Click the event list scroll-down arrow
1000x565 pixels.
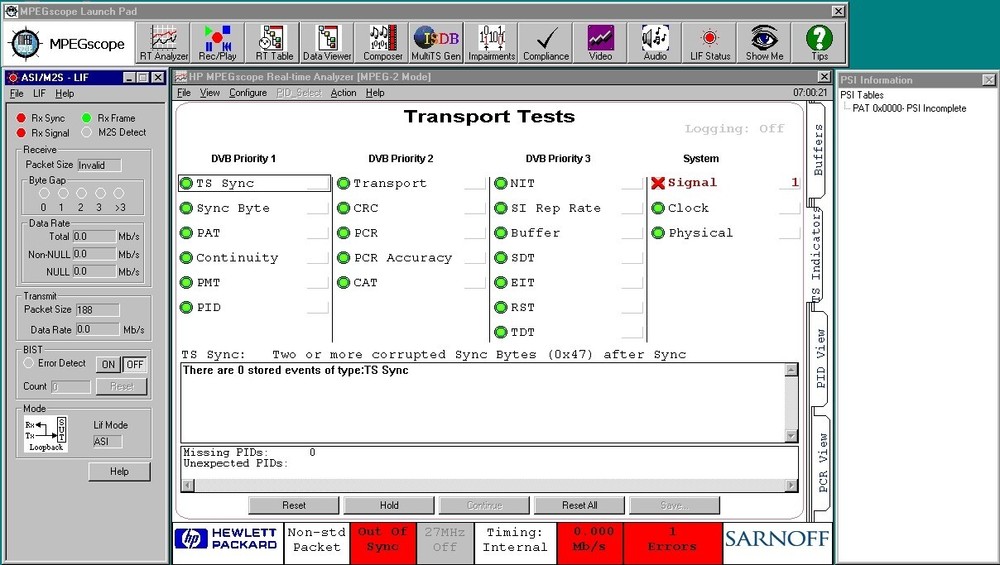pos(791,436)
